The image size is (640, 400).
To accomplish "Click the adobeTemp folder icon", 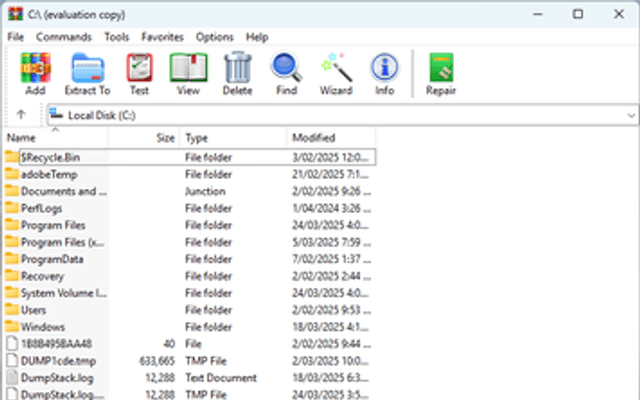I will (12, 174).
